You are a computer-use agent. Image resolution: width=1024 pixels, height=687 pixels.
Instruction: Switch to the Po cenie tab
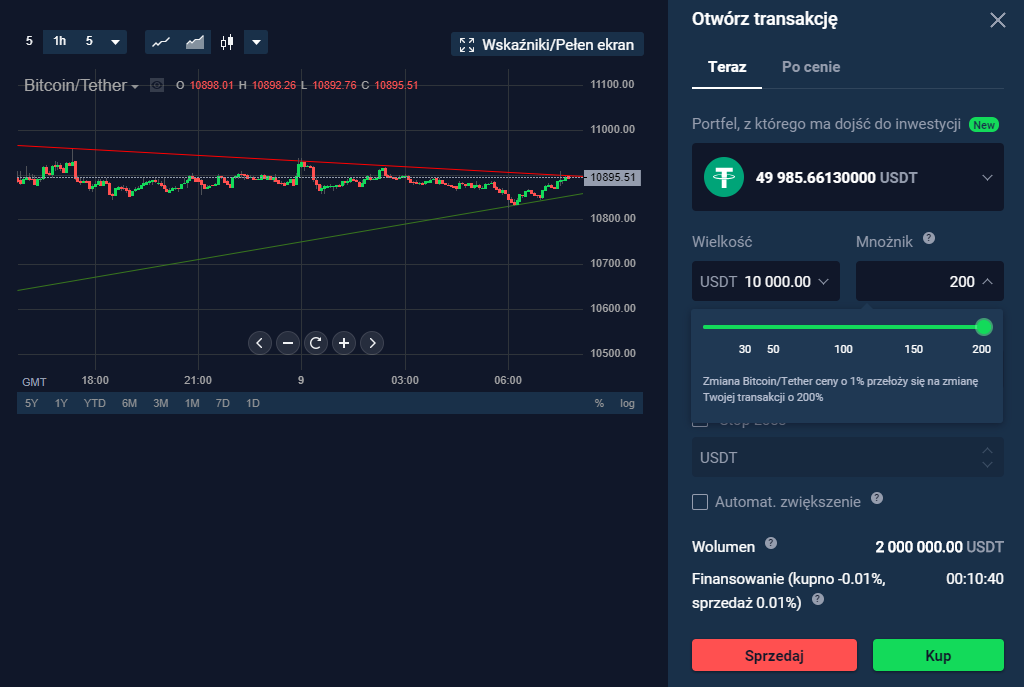(810, 67)
